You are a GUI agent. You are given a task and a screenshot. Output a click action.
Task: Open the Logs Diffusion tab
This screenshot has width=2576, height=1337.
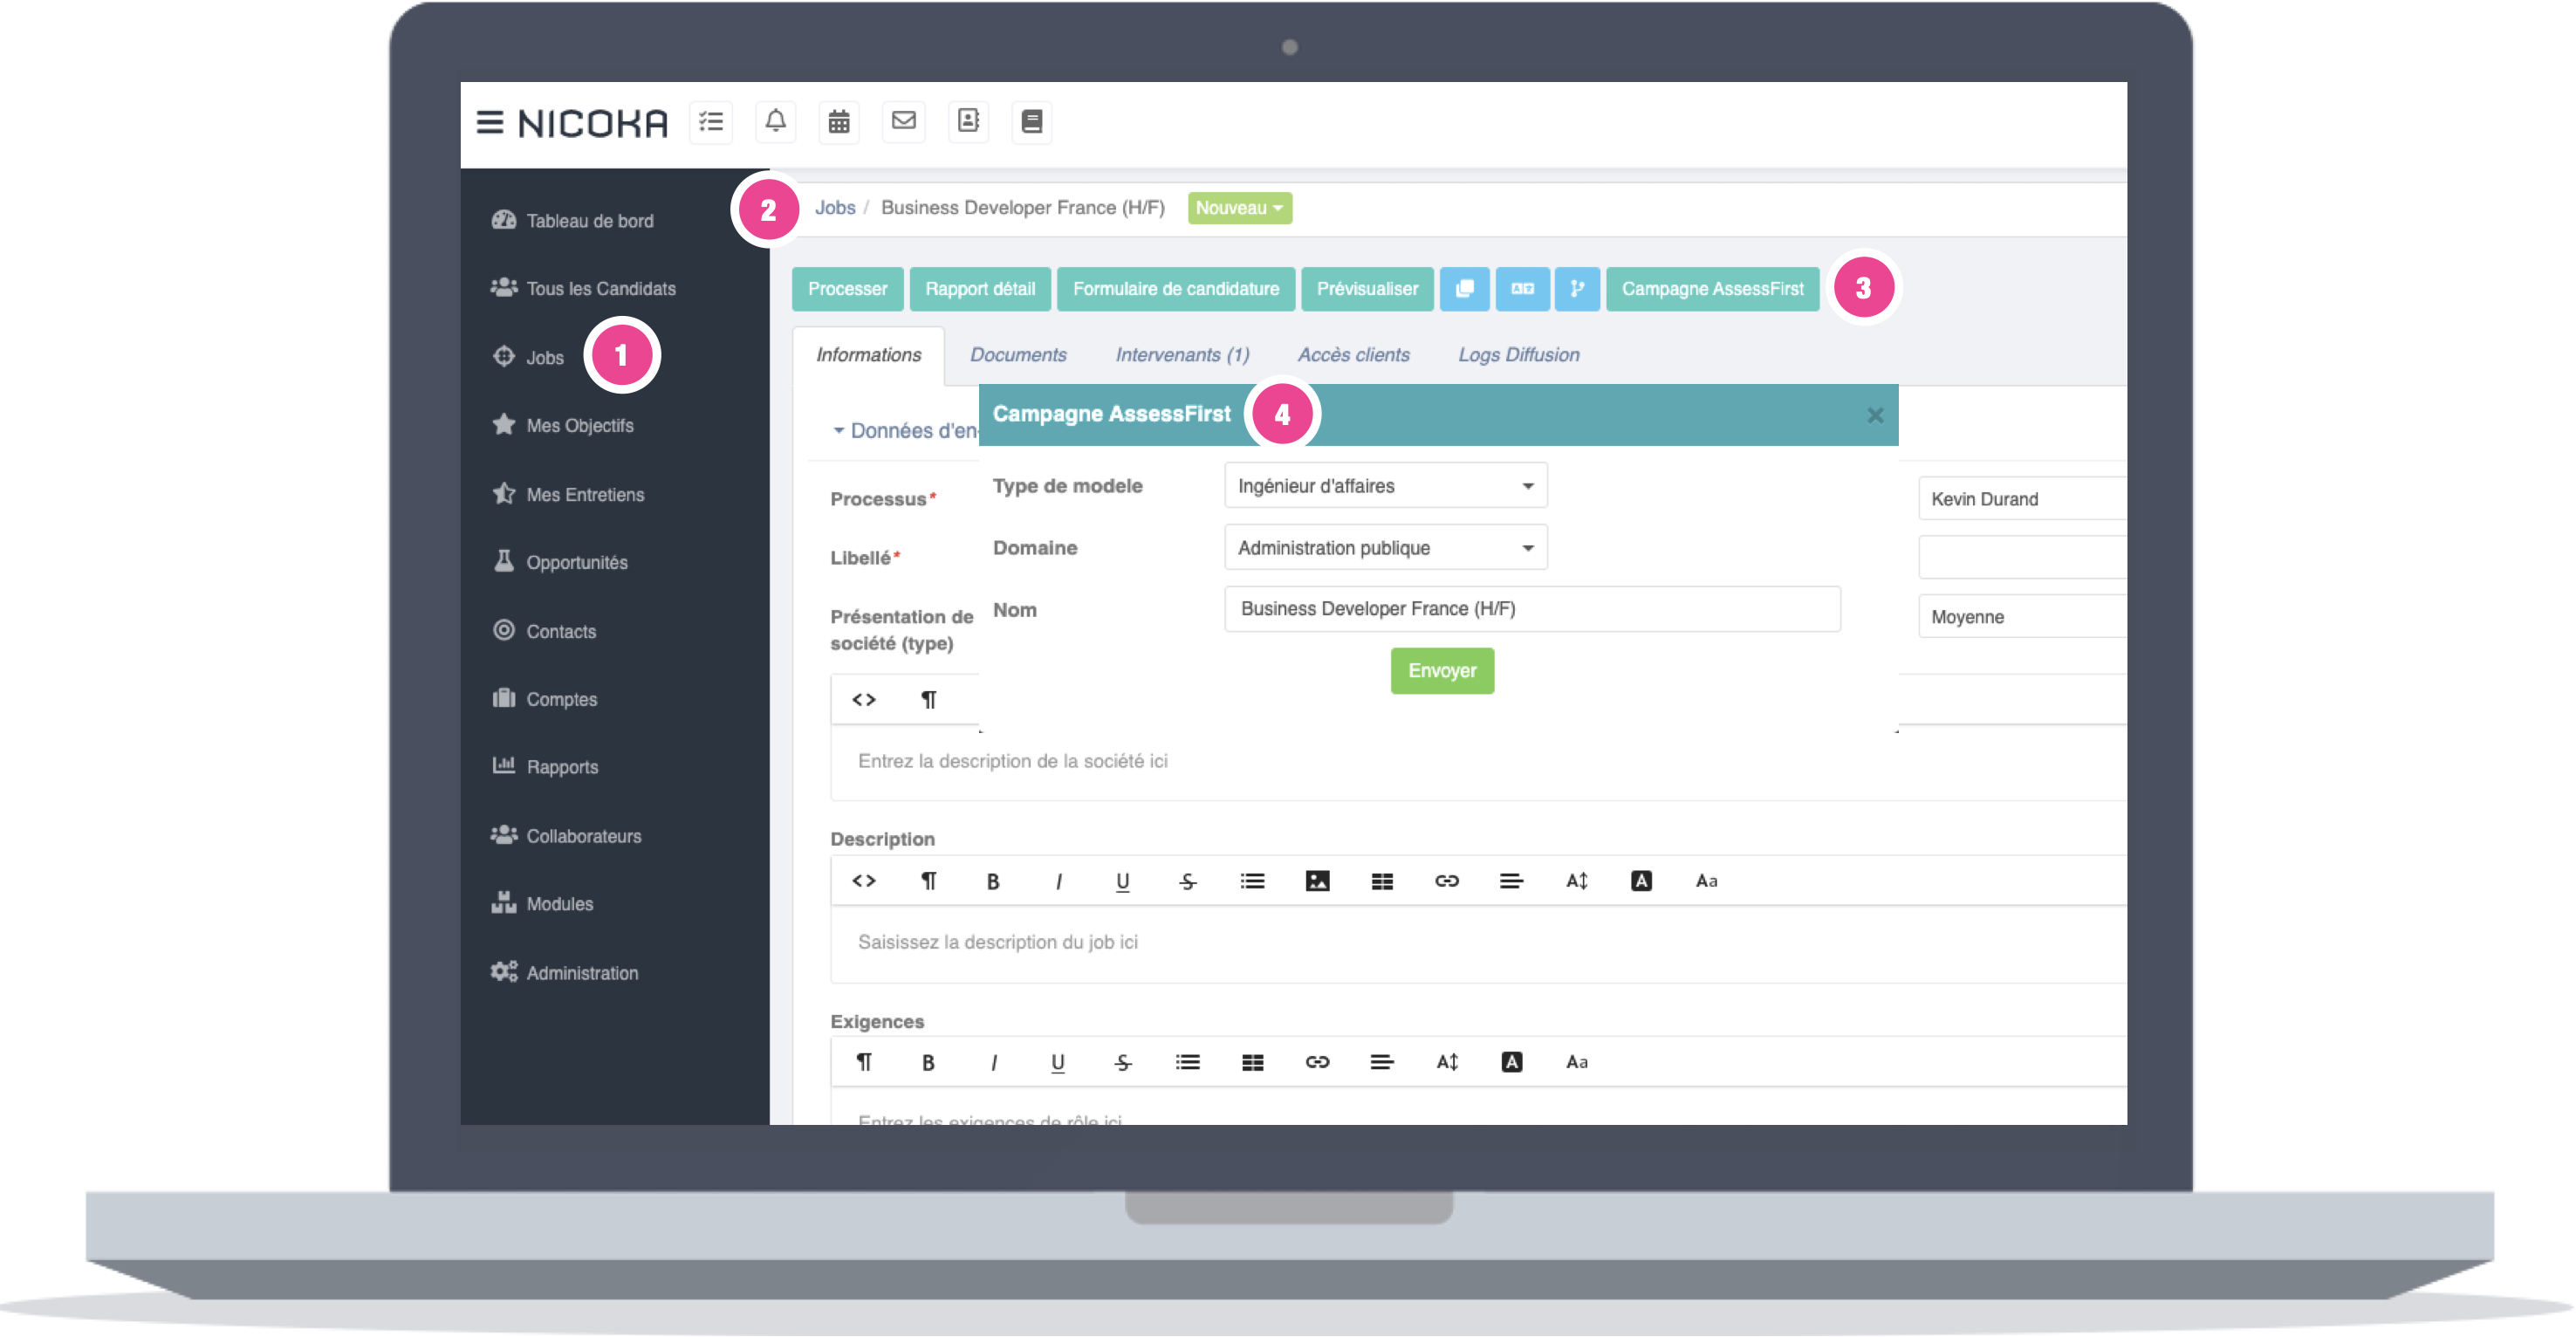1518,355
